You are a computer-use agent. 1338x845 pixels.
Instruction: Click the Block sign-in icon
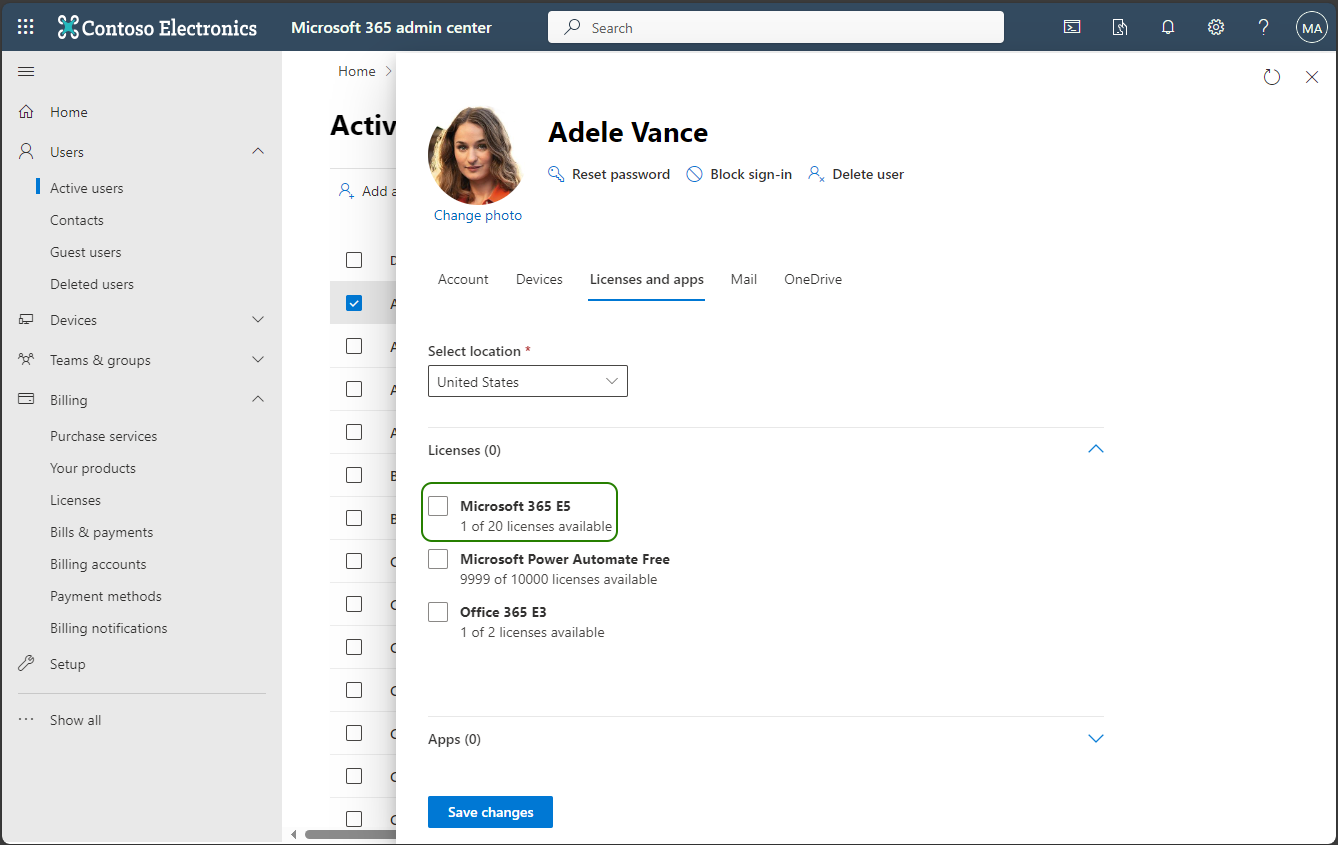pos(695,174)
